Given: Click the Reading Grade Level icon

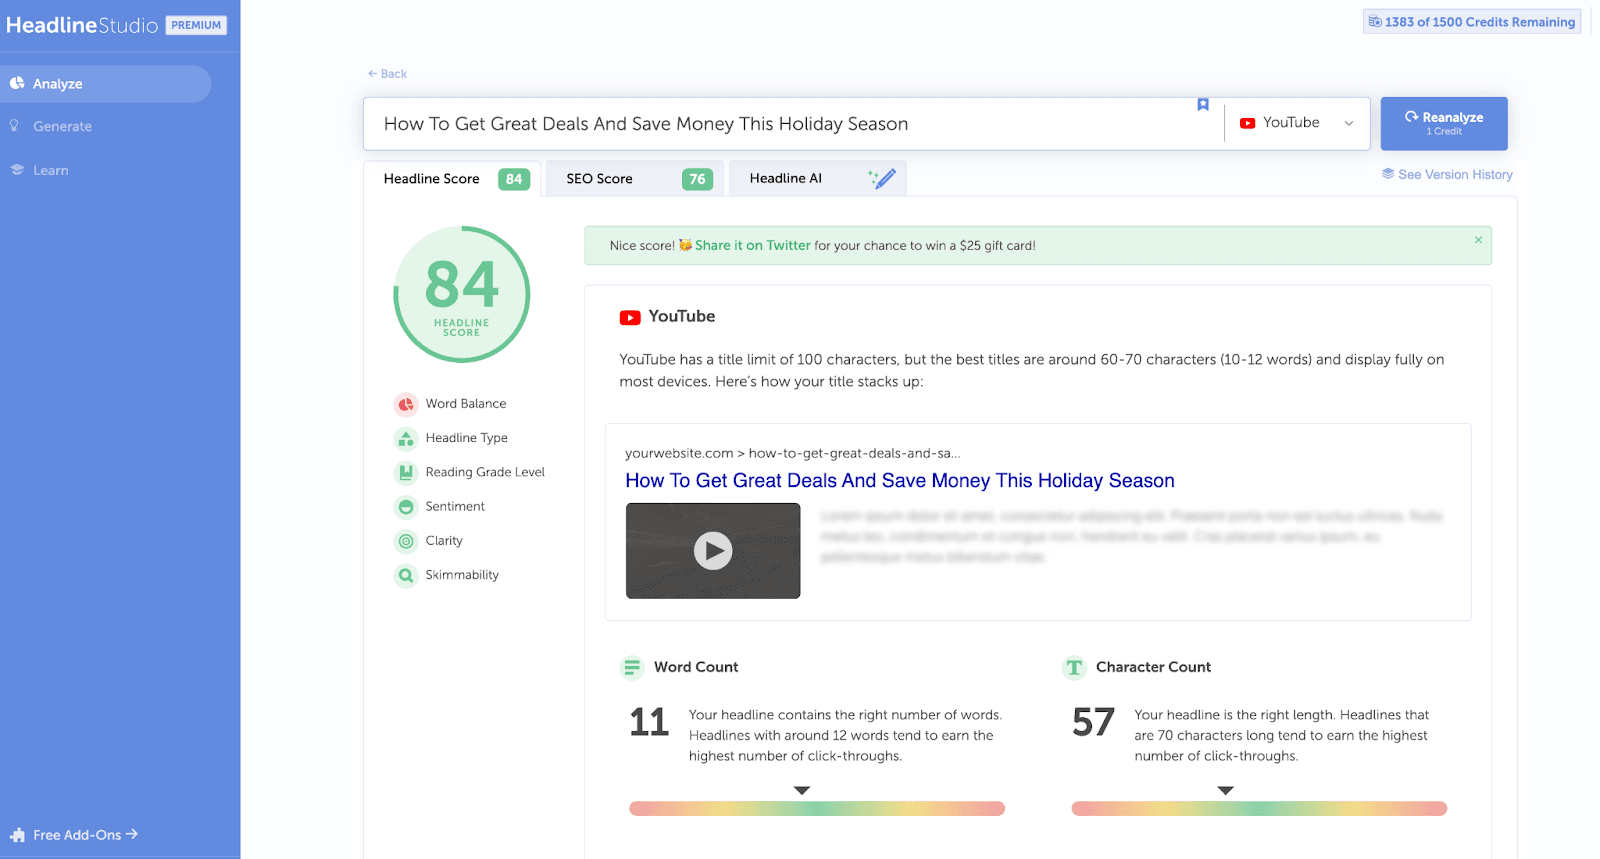Looking at the screenshot, I should click(x=406, y=472).
